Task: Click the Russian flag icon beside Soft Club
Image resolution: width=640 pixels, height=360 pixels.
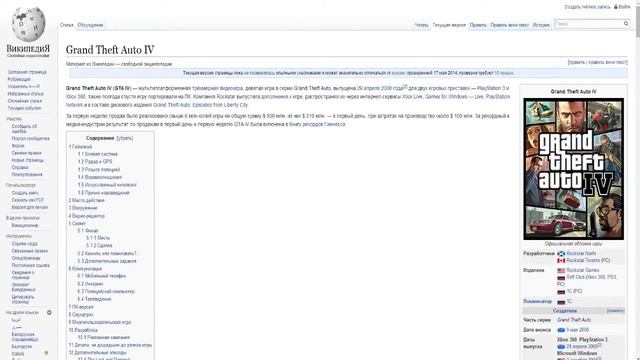Action: click(561, 277)
